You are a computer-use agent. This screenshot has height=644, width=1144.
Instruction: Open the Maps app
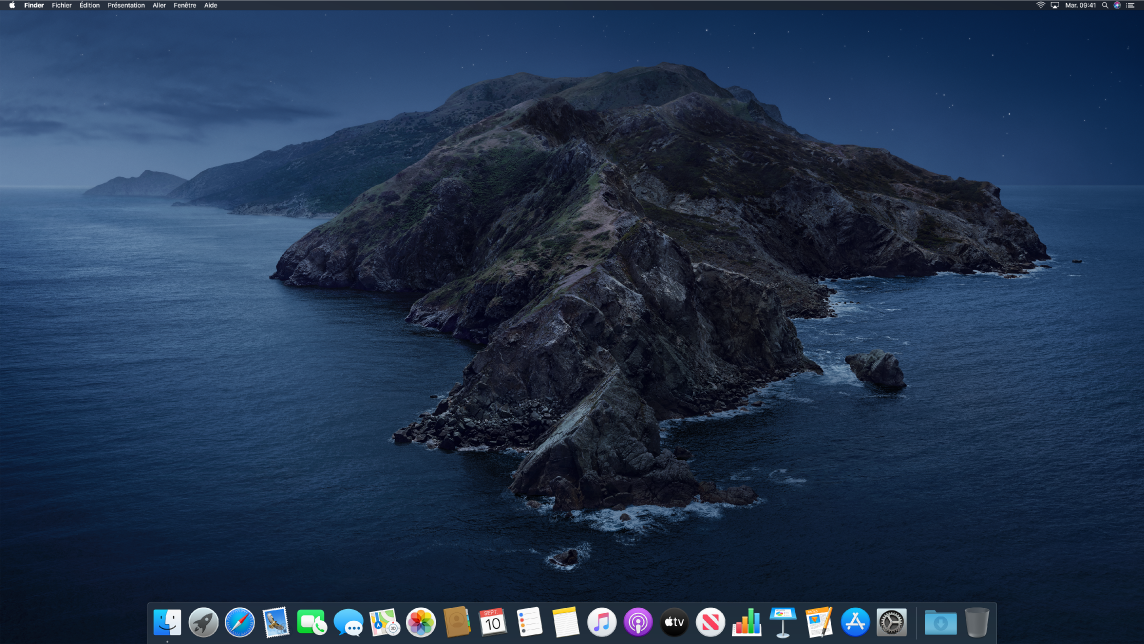(383, 622)
